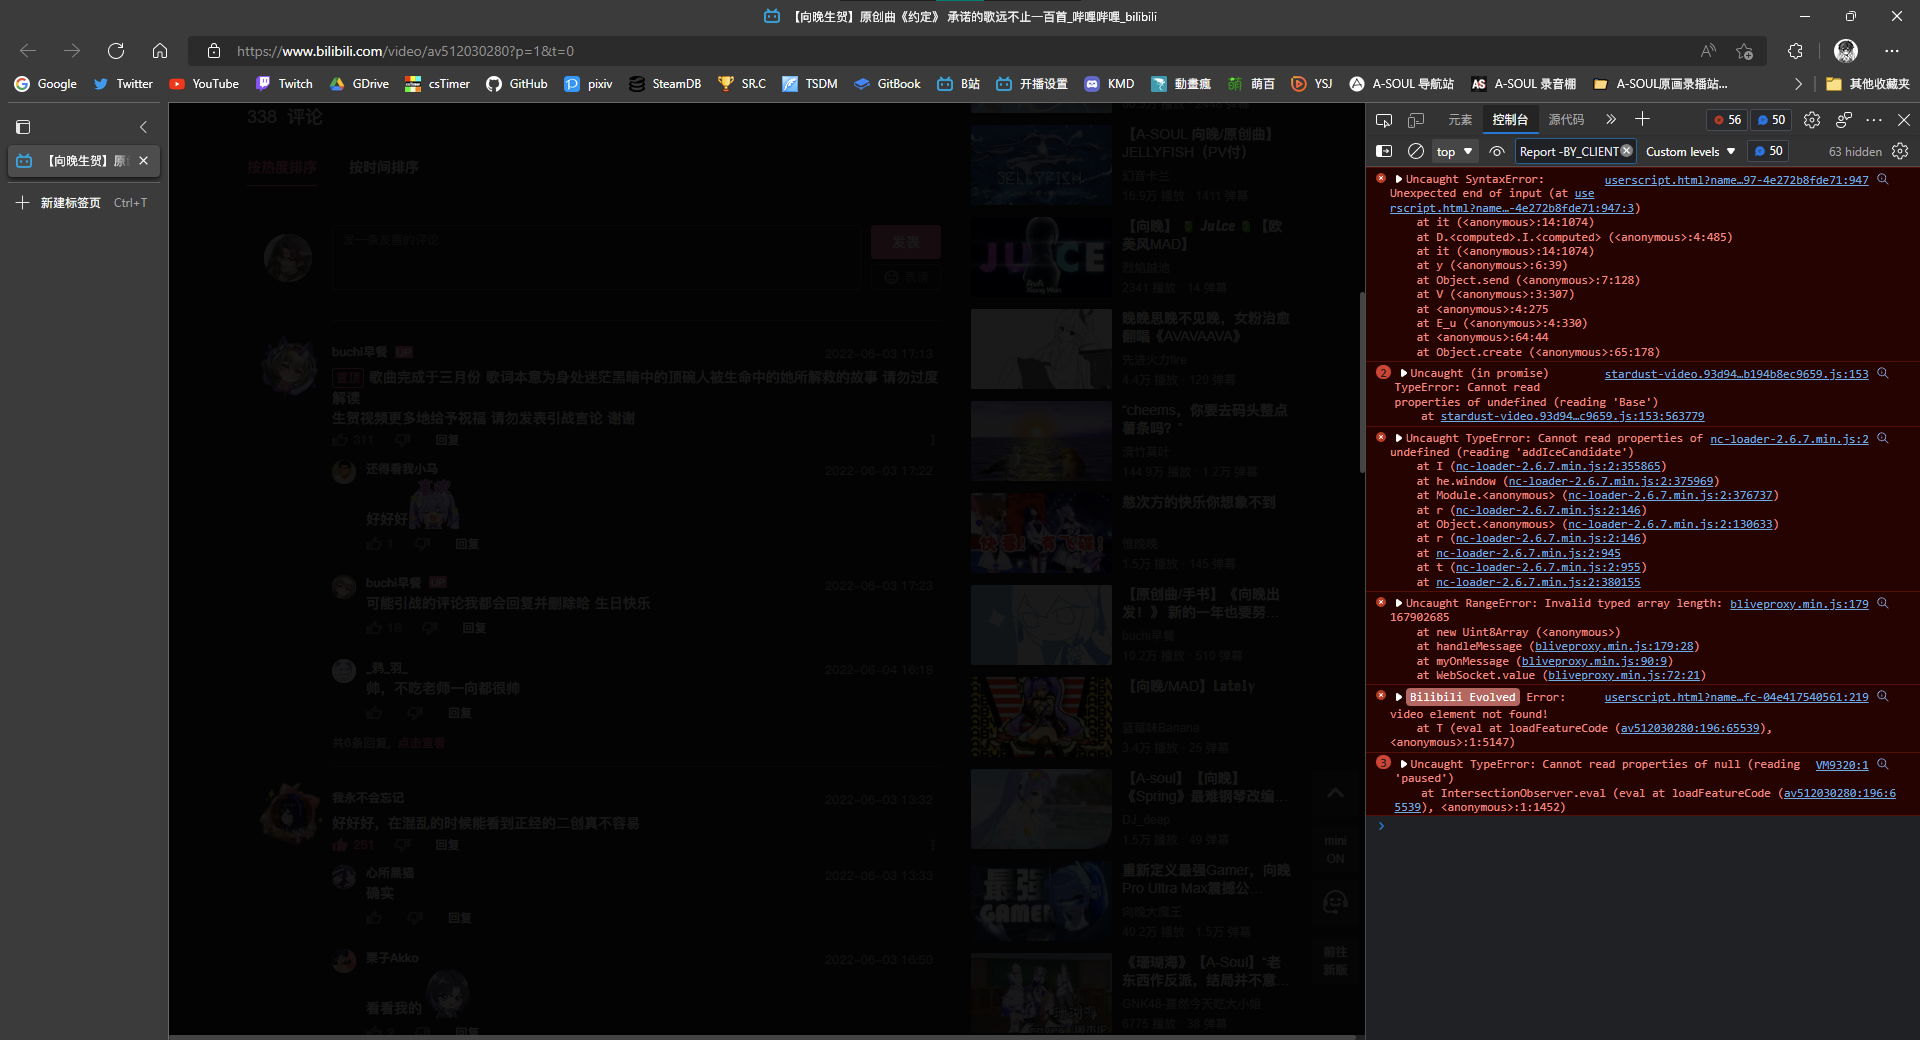Toggle the device emulation toolbar
The image size is (1920, 1040).
point(1416,119)
